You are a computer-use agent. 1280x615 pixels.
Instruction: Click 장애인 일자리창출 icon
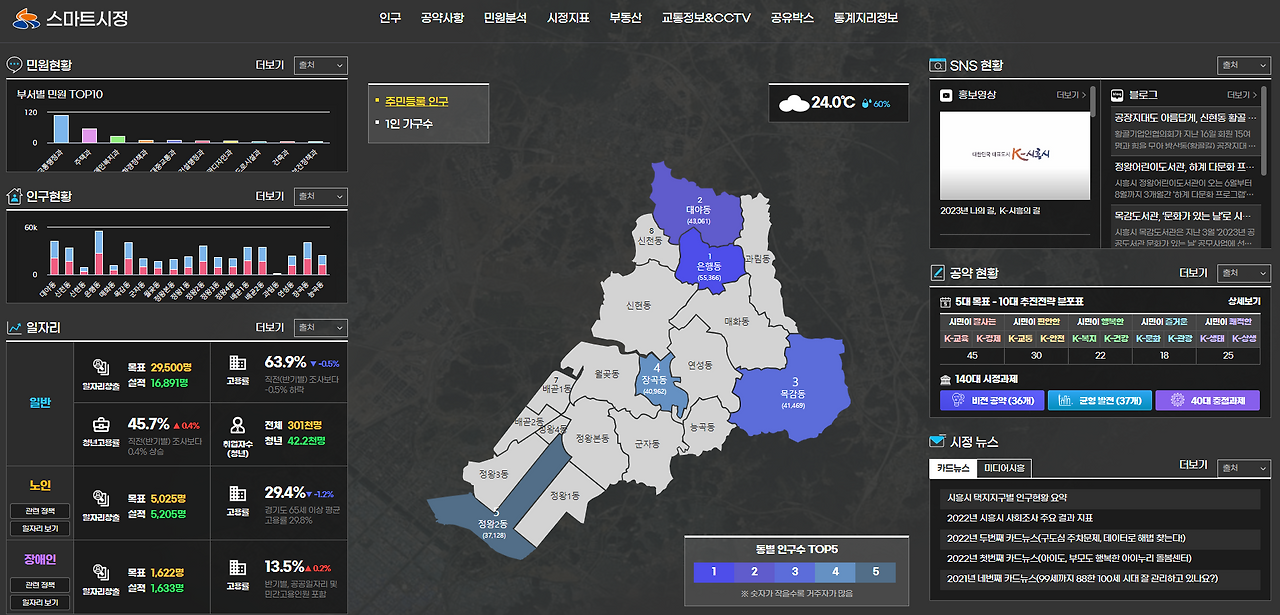pyautogui.click(x=100, y=571)
